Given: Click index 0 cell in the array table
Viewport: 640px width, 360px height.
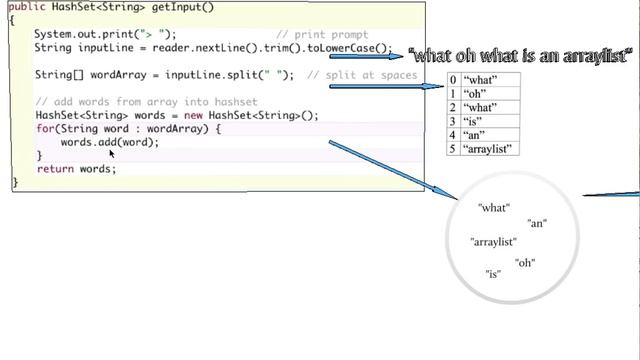Looking at the screenshot, I should pos(453,80).
